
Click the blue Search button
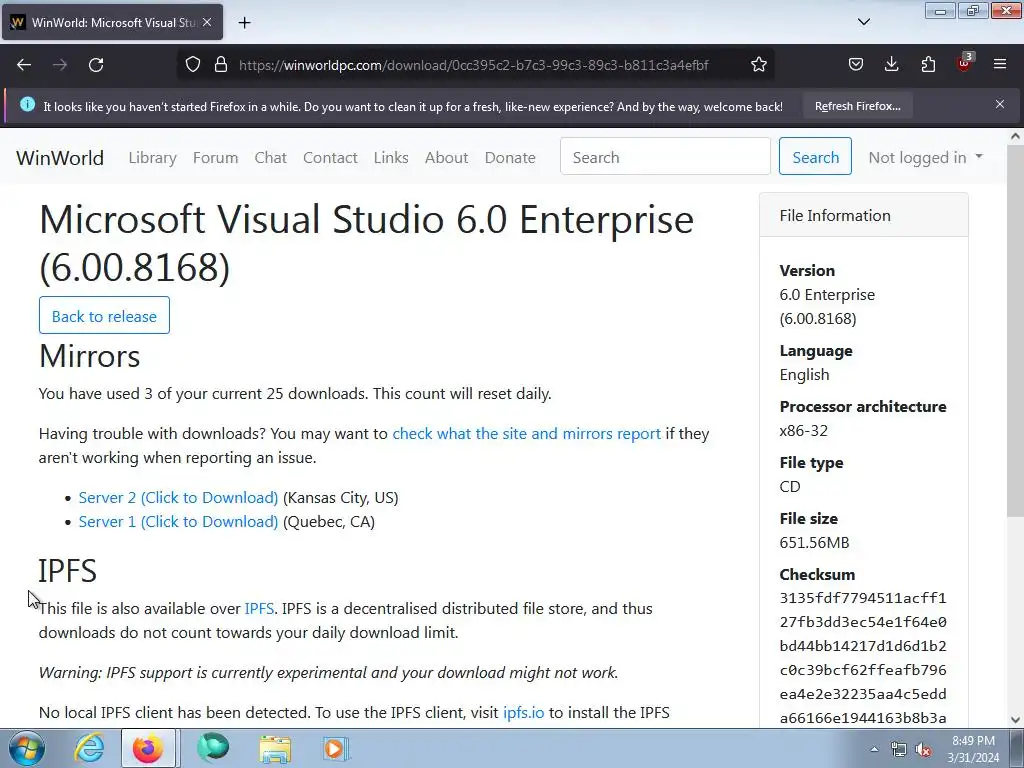[x=815, y=157]
